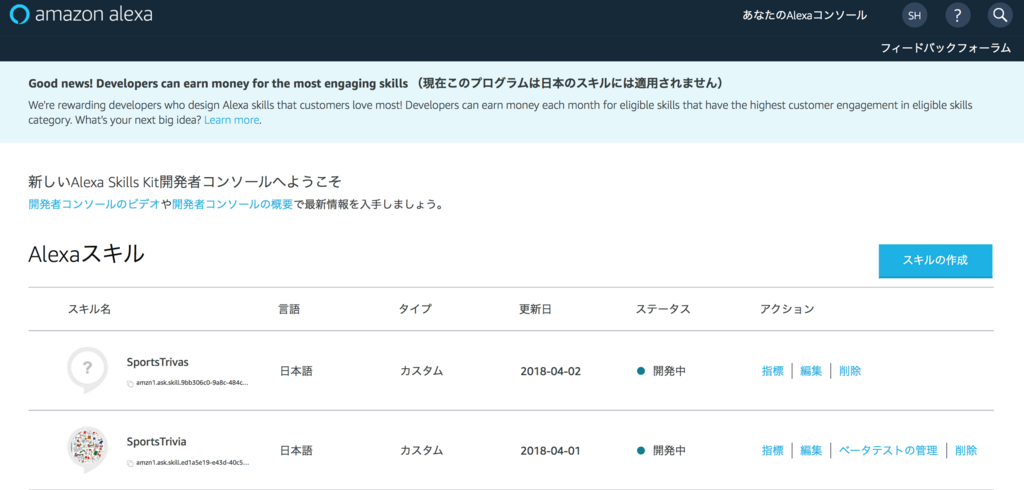Screen dimensions: 1024x490
Task: Open あなたのAlexaコンソール menu
Action: click(x=805, y=16)
